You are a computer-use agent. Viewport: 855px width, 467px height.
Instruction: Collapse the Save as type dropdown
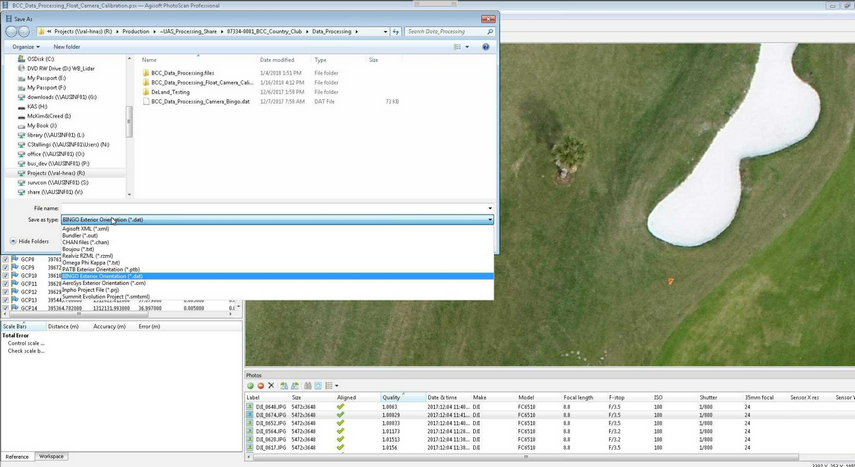[490, 220]
